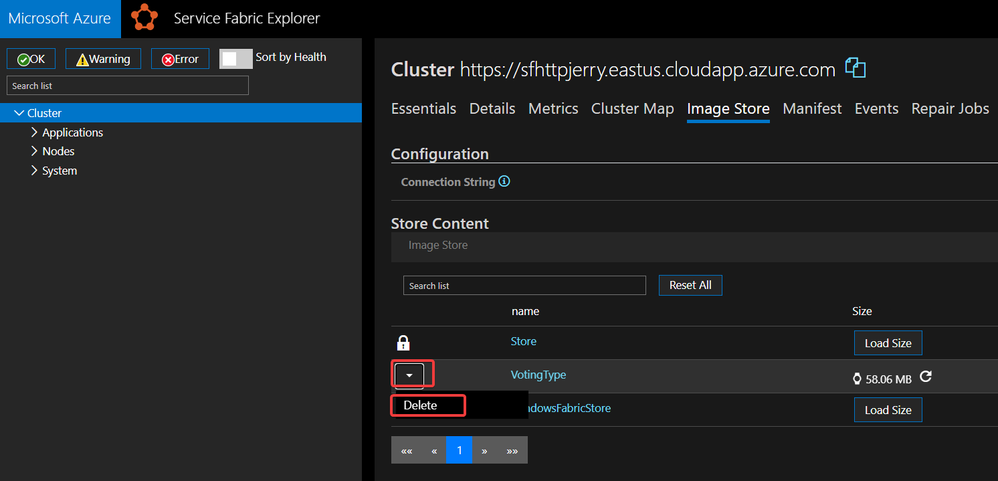Open the Metrics tab
This screenshot has width=998, height=481.
(x=553, y=109)
